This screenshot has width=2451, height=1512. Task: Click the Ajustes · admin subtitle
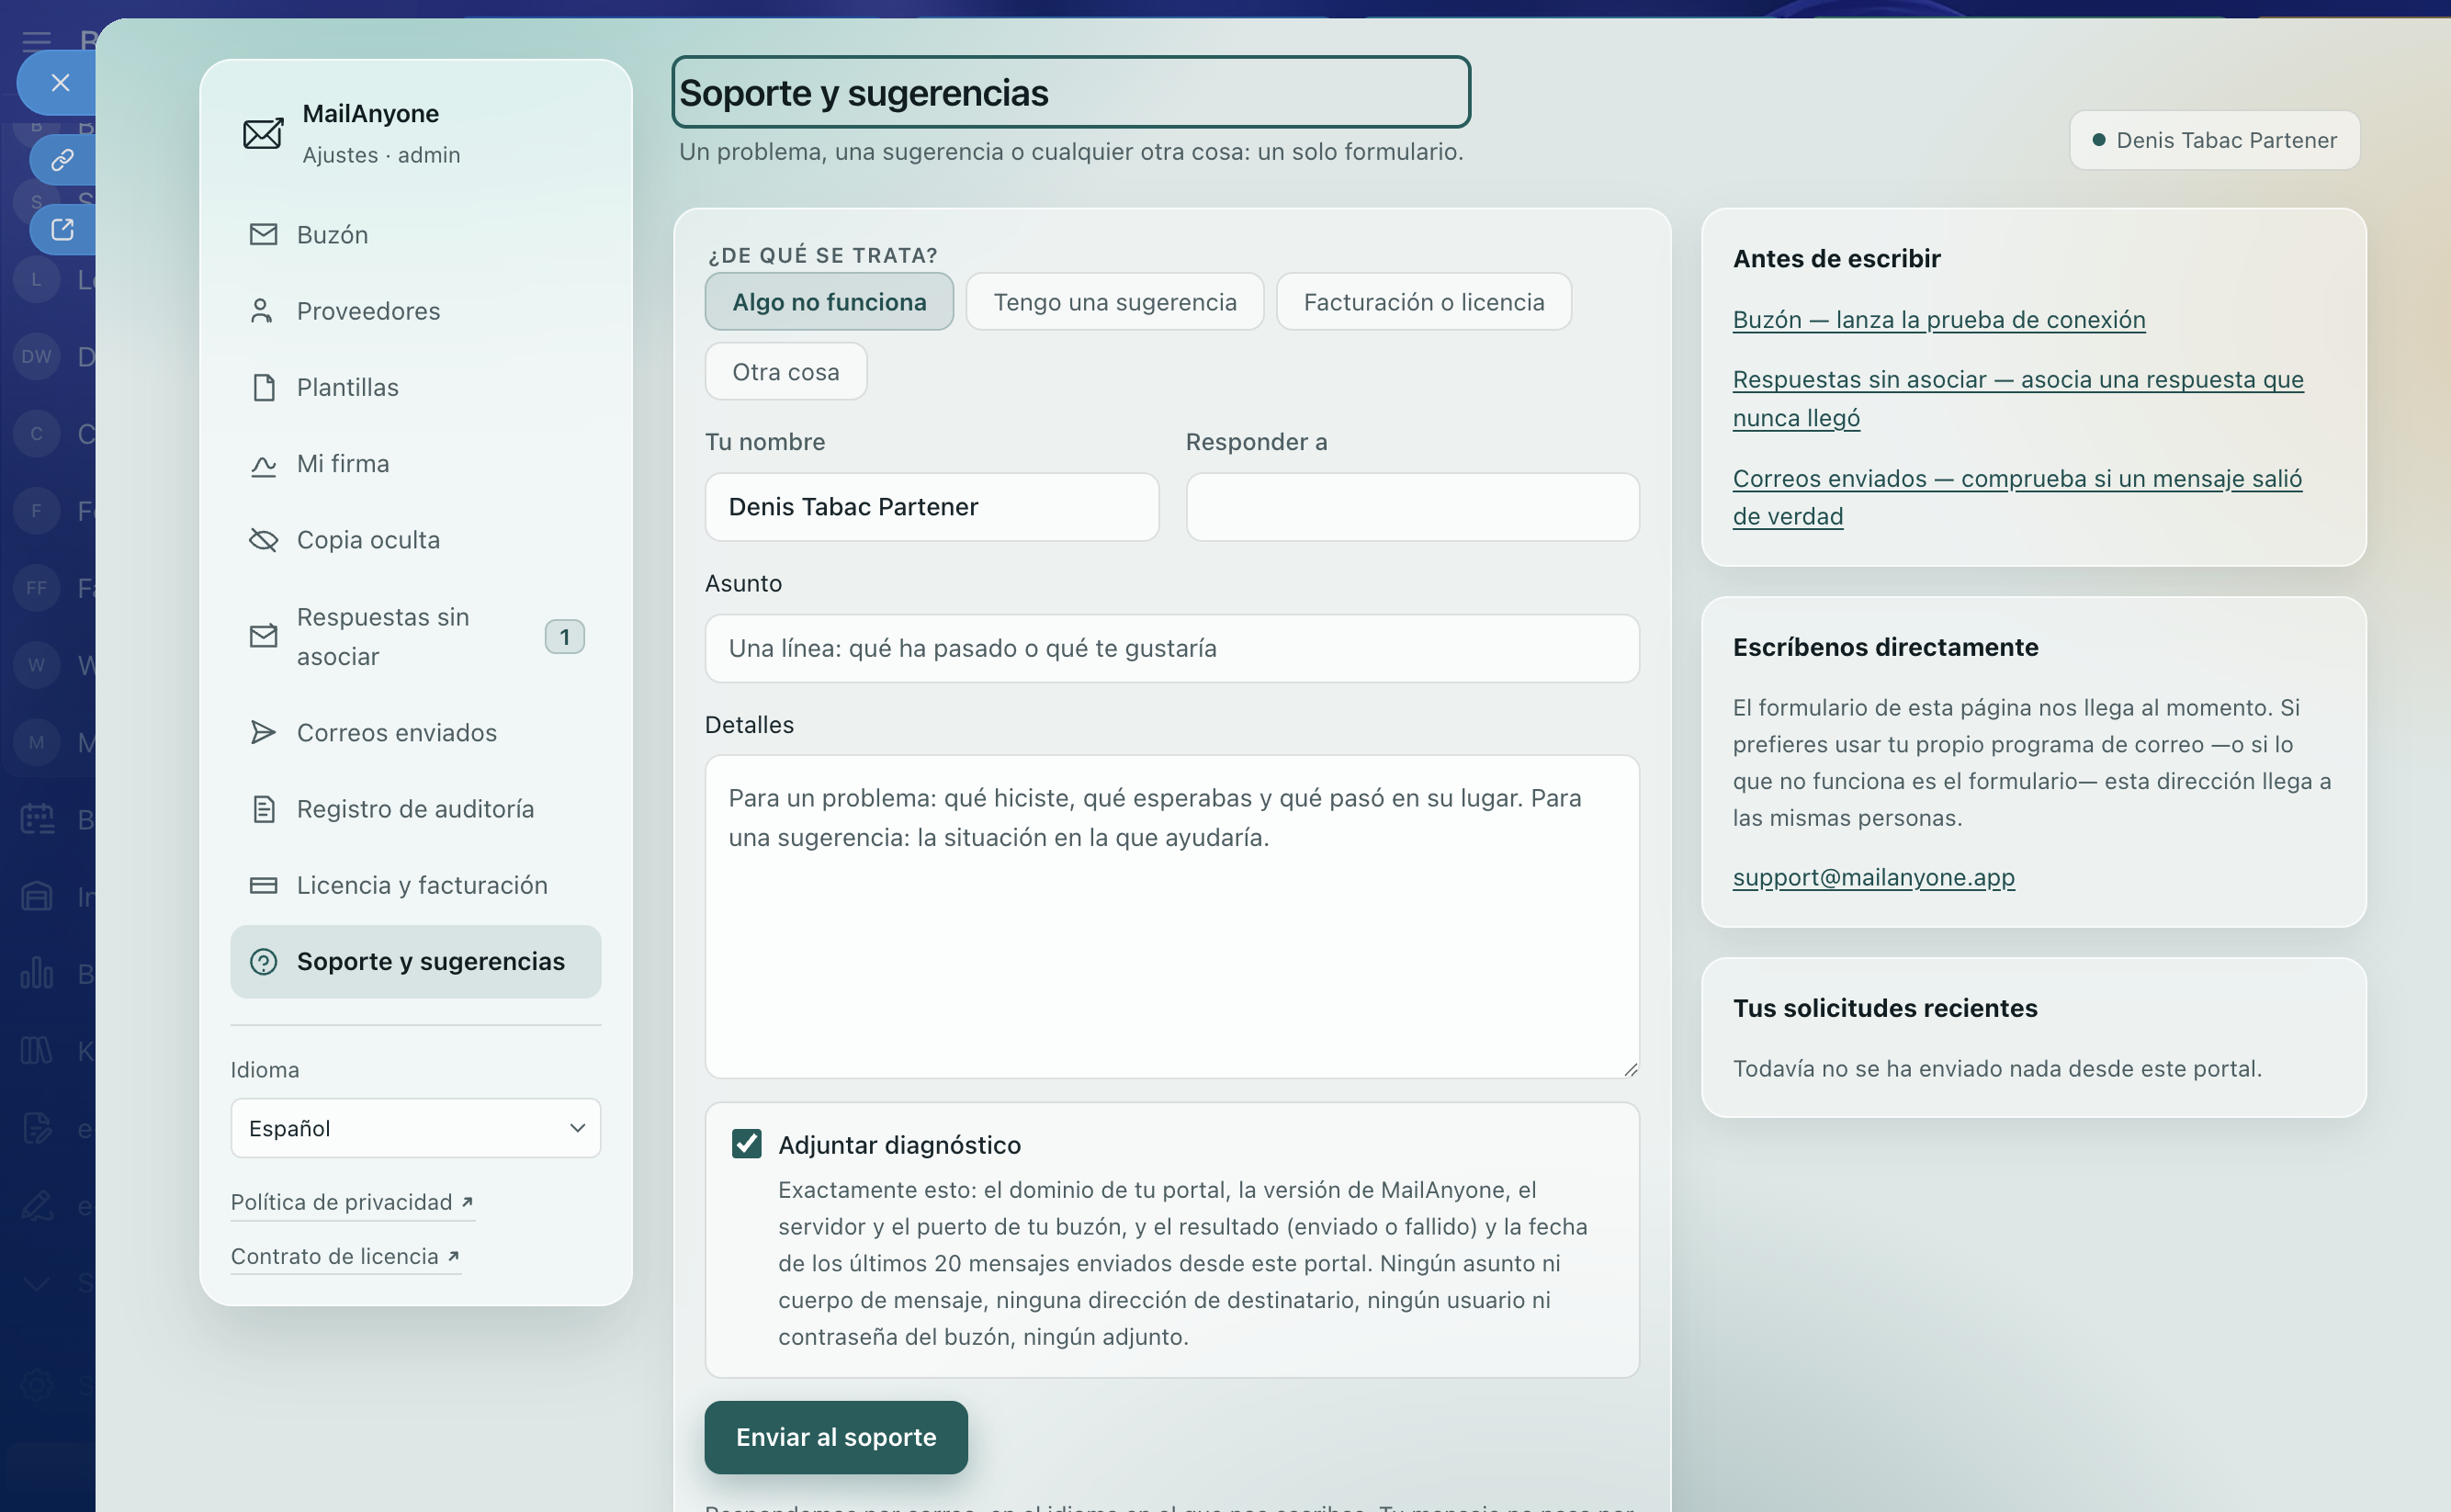[x=381, y=155]
